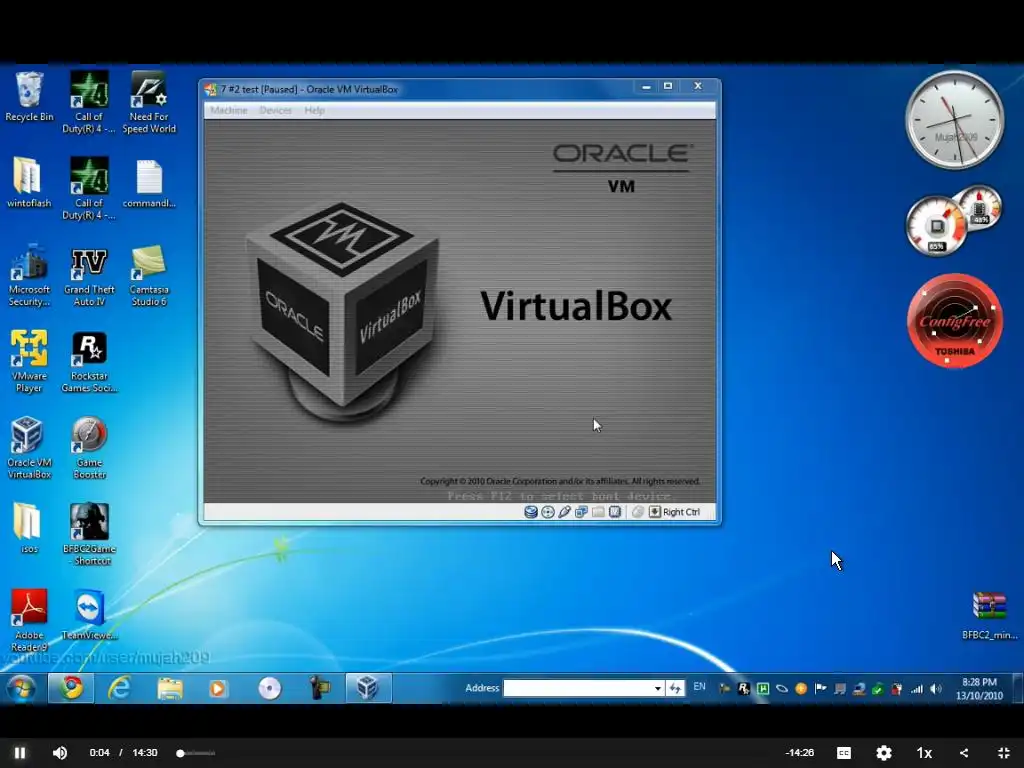Open the Machine menu in VirtualBox

pyautogui.click(x=229, y=110)
